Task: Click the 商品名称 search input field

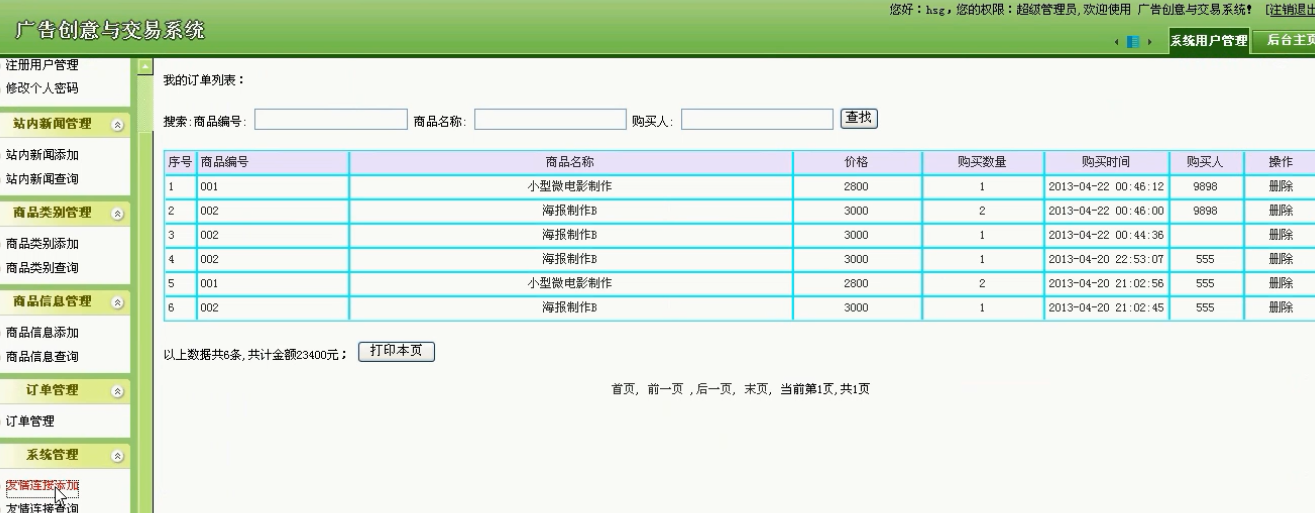Action: coord(550,119)
